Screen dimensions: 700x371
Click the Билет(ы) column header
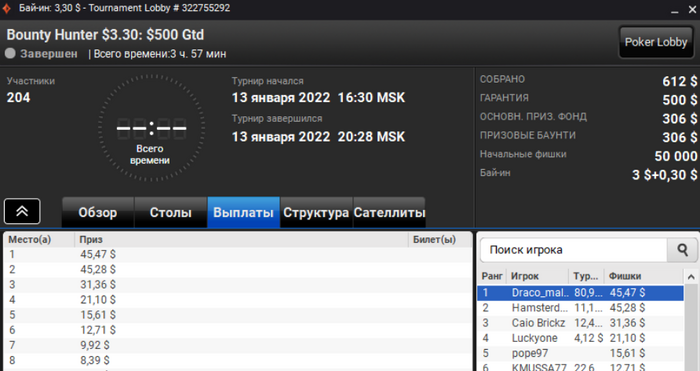point(440,240)
